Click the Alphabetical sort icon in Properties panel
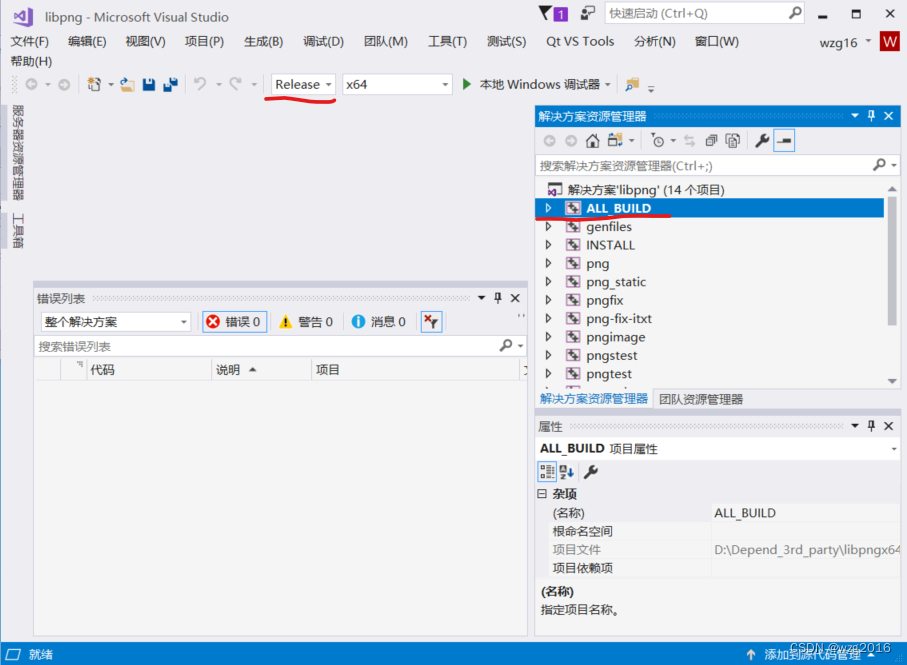Image resolution: width=907 pixels, height=665 pixels. (567, 471)
